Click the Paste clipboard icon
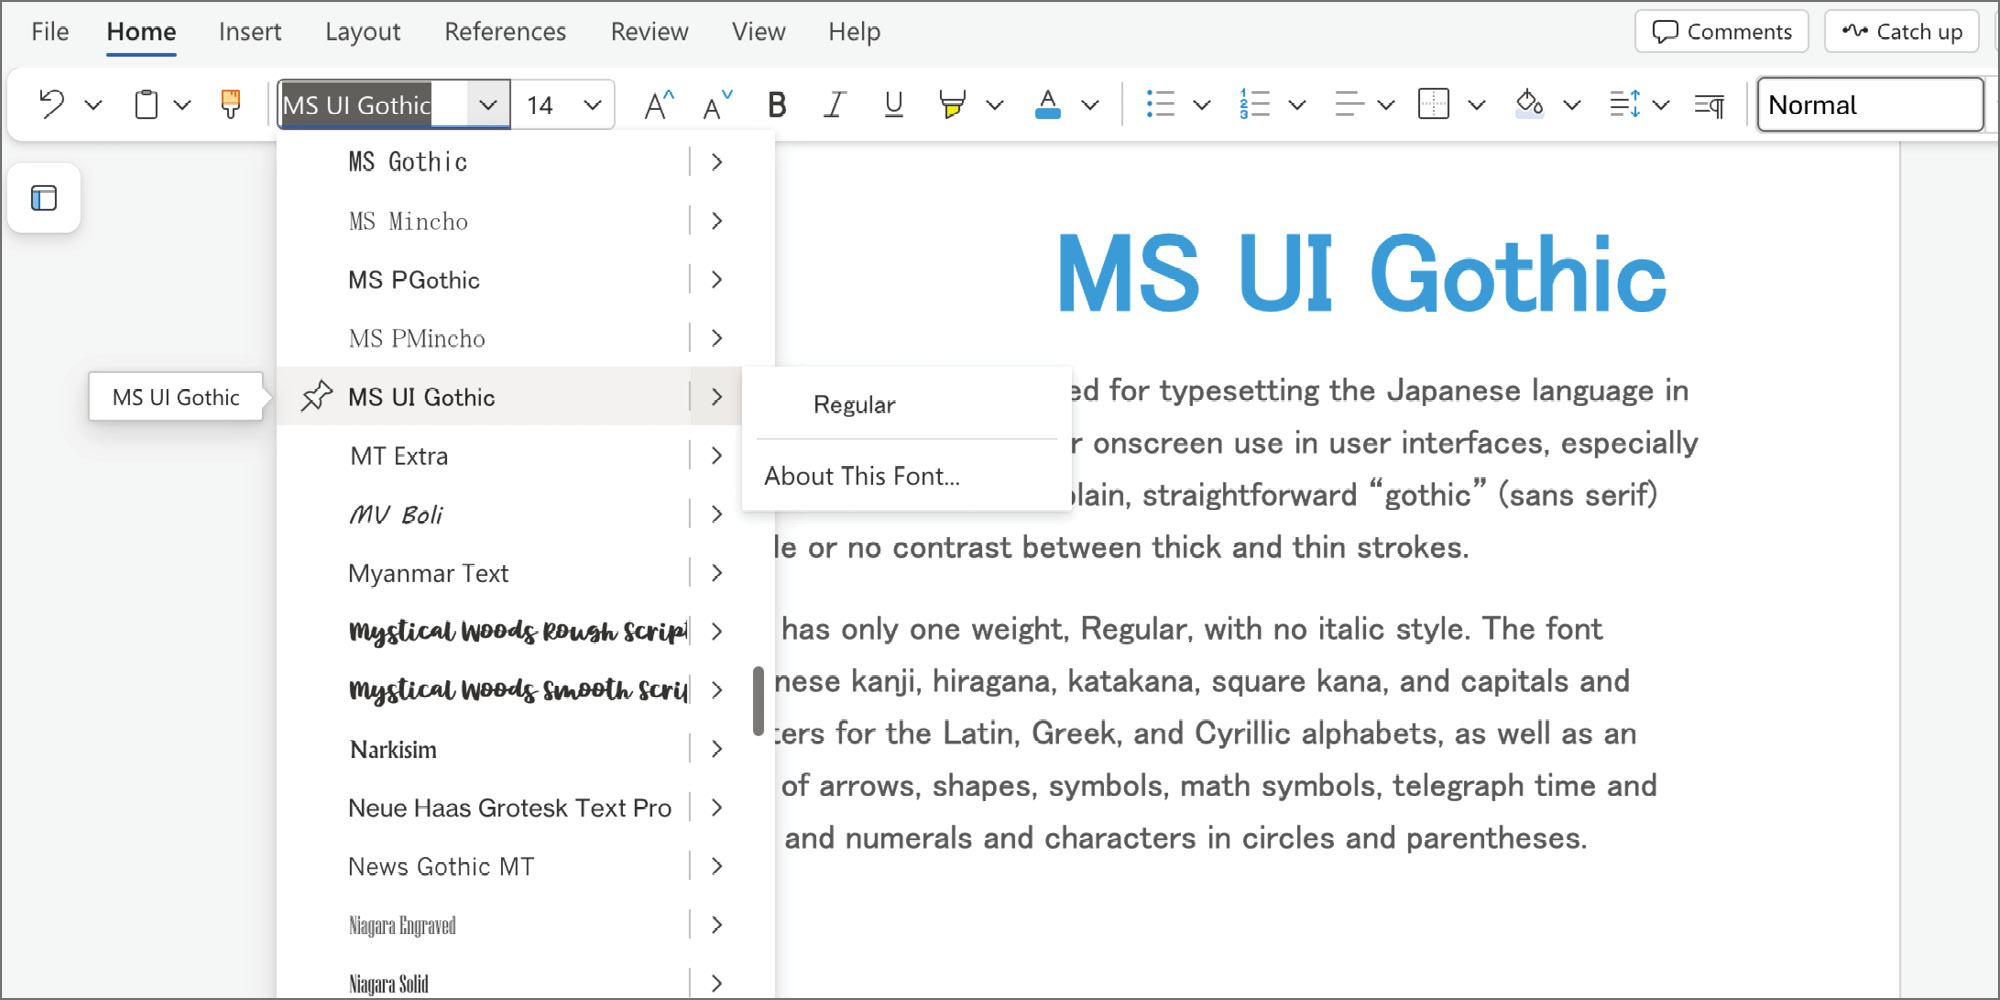Image resolution: width=2000 pixels, height=1000 pixels. click(146, 104)
